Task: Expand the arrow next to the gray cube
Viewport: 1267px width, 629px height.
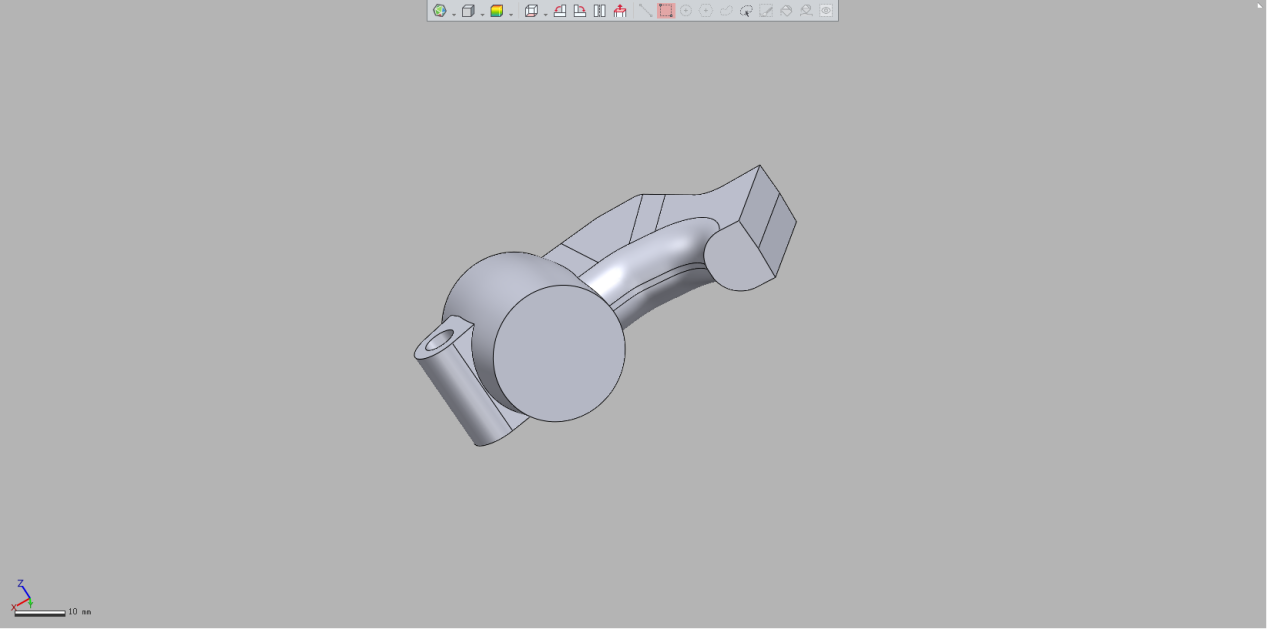Action: (x=482, y=13)
